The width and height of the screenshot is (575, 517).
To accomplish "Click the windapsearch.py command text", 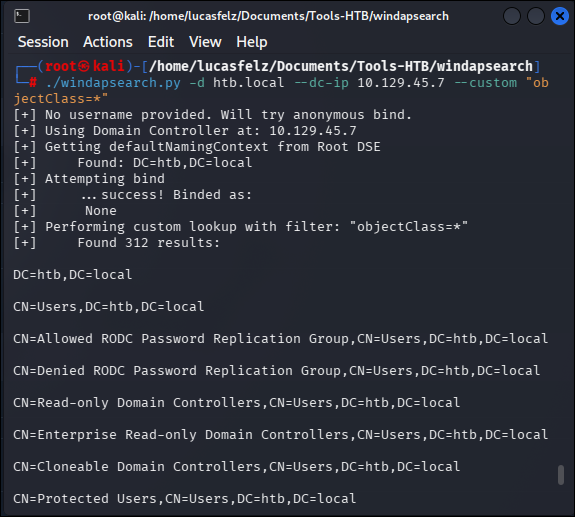I will [x=113, y=83].
